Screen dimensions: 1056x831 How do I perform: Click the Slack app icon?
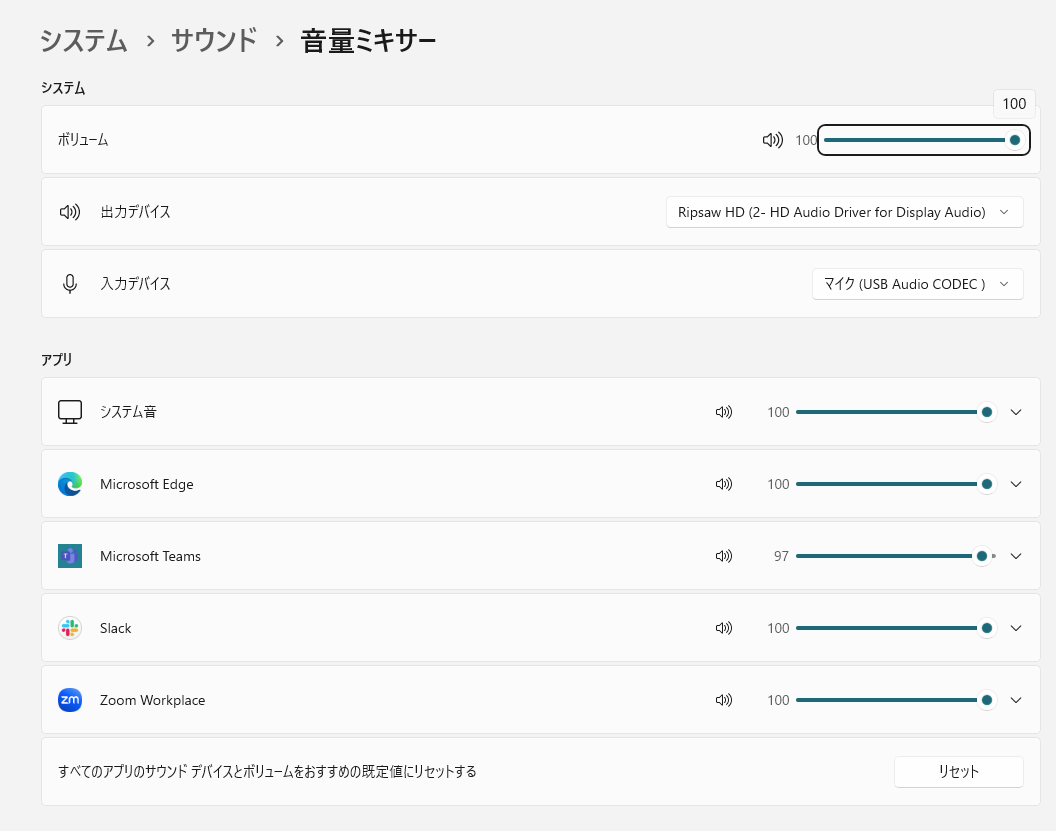pos(70,628)
